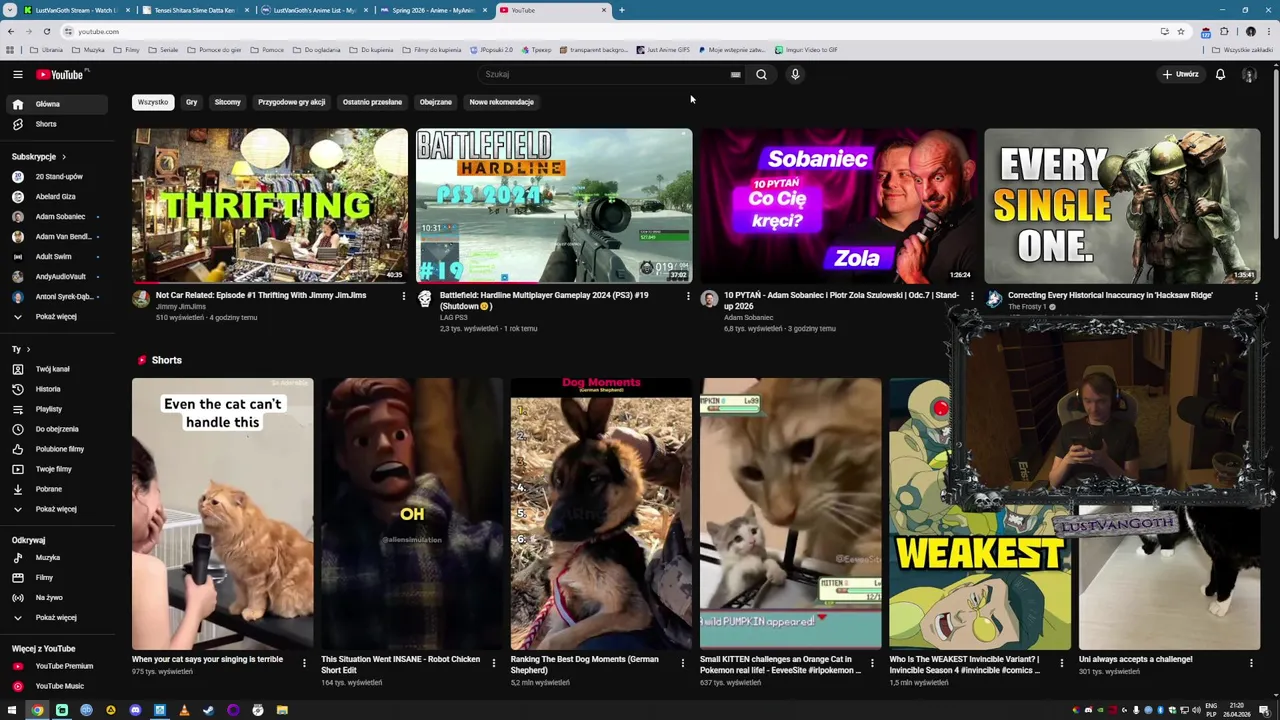
Task: Open Steam from the taskbar
Action: 208,710
